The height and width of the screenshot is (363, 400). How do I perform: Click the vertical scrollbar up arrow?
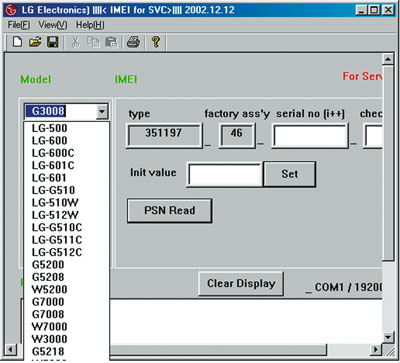(x=388, y=60)
